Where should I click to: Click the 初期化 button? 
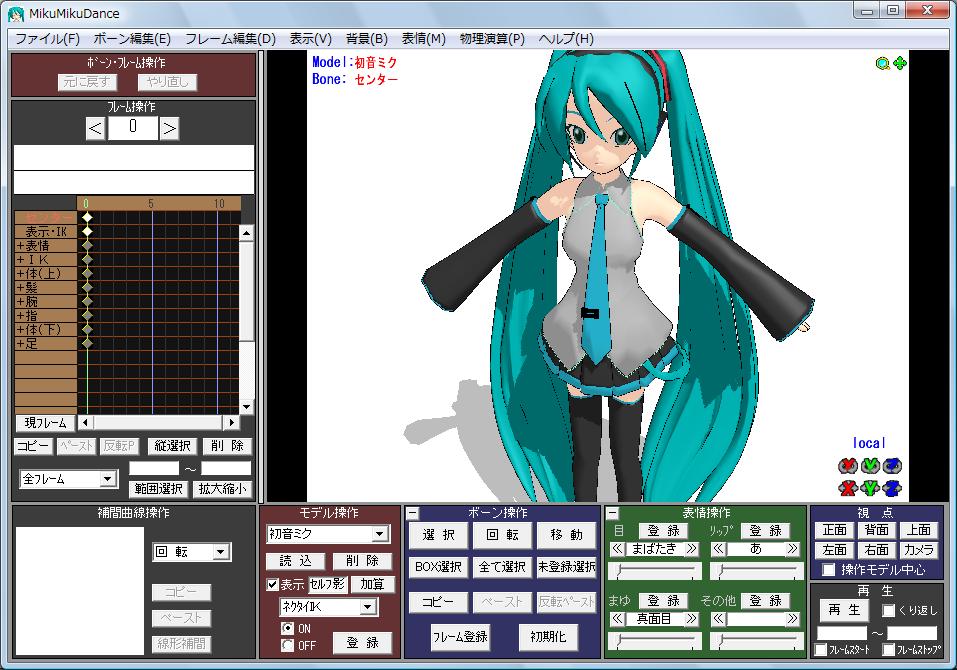point(548,637)
